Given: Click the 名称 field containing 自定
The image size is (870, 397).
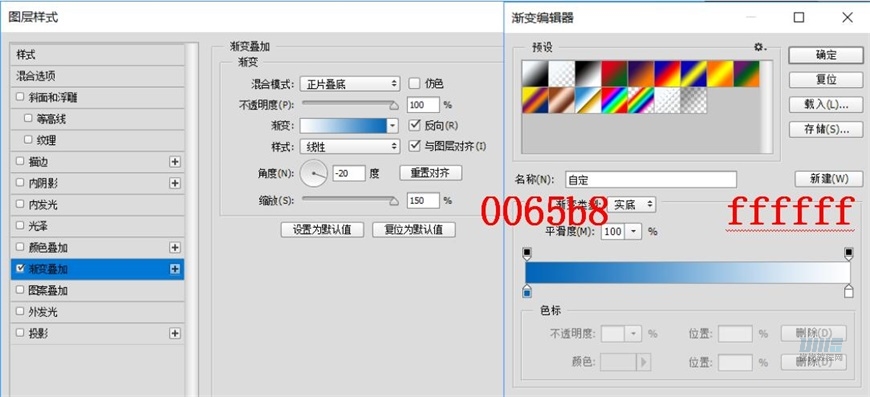Looking at the screenshot, I should [651, 180].
